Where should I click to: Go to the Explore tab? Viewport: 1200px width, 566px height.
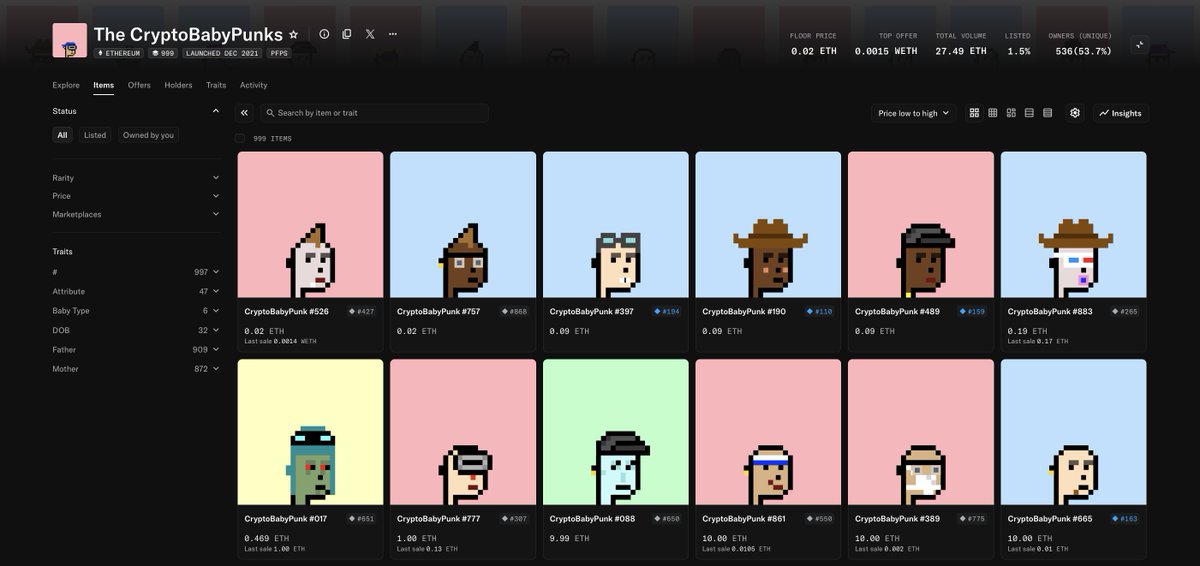[x=66, y=85]
